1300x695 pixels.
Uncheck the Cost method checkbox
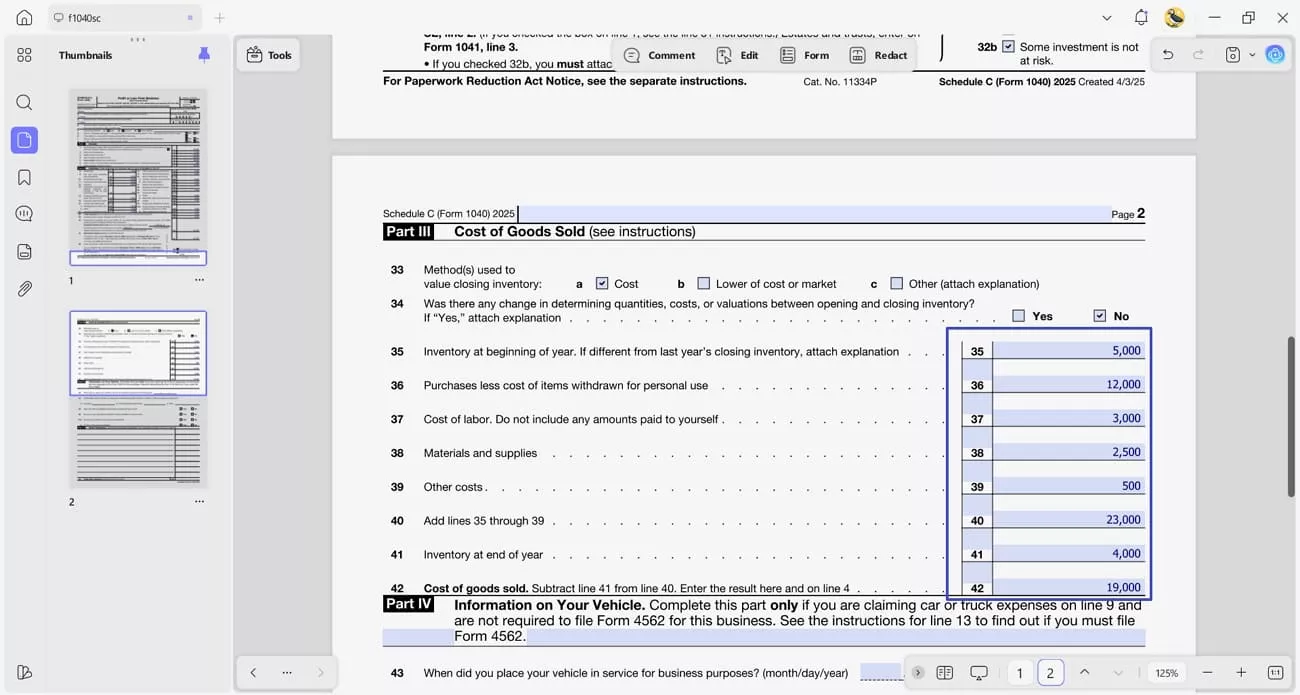click(602, 283)
